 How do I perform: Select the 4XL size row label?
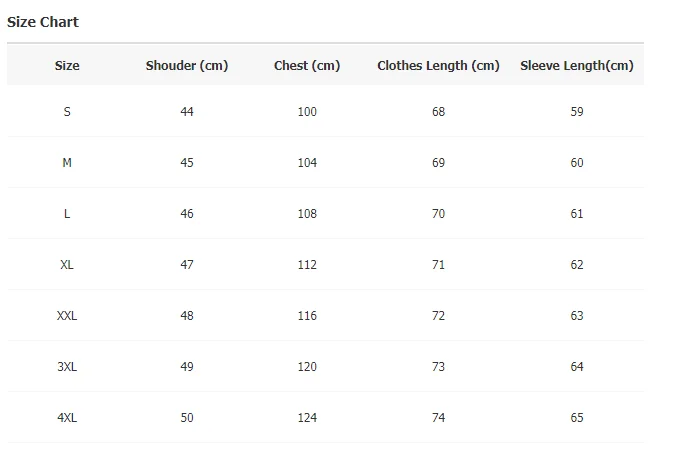click(x=67, y=417)
